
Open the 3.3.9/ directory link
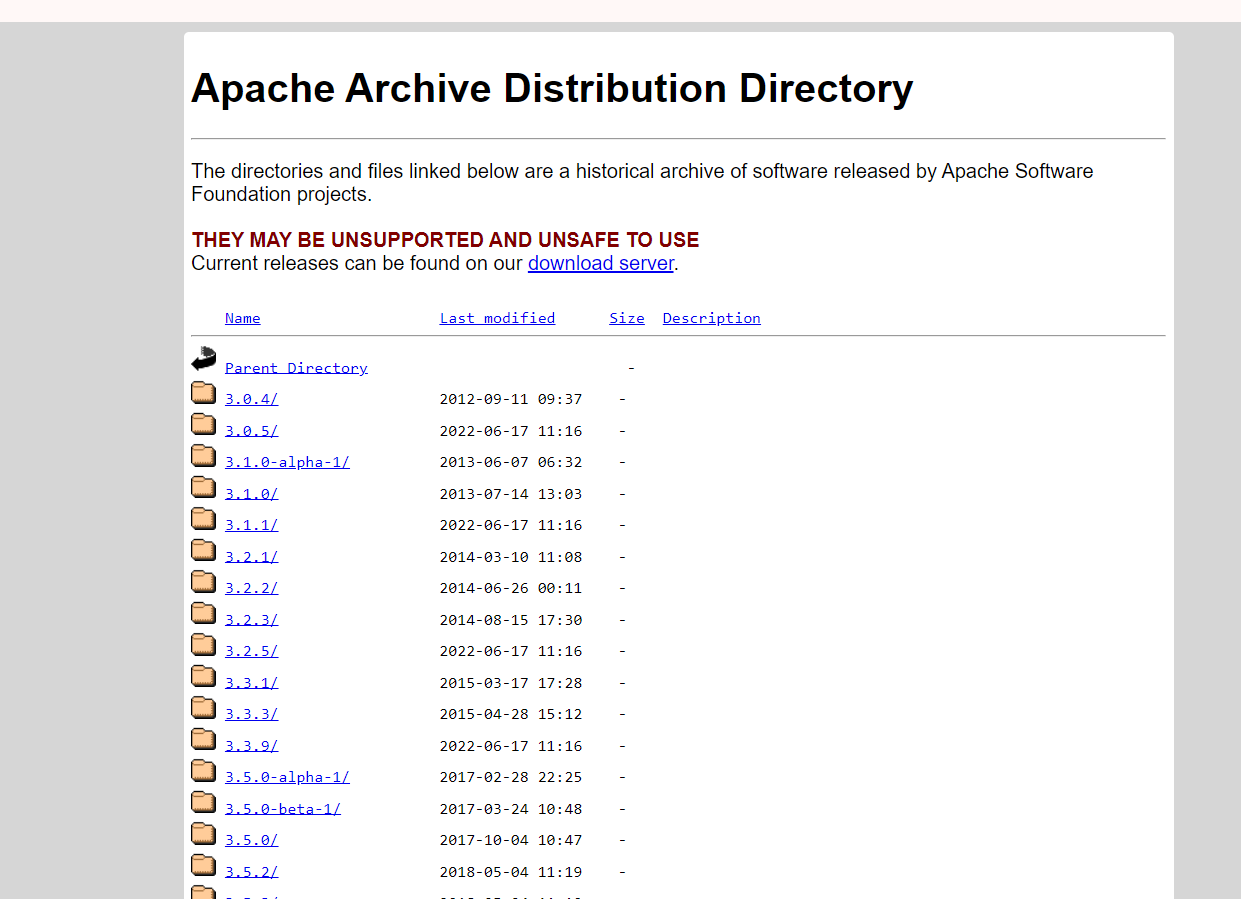point(251,746)
